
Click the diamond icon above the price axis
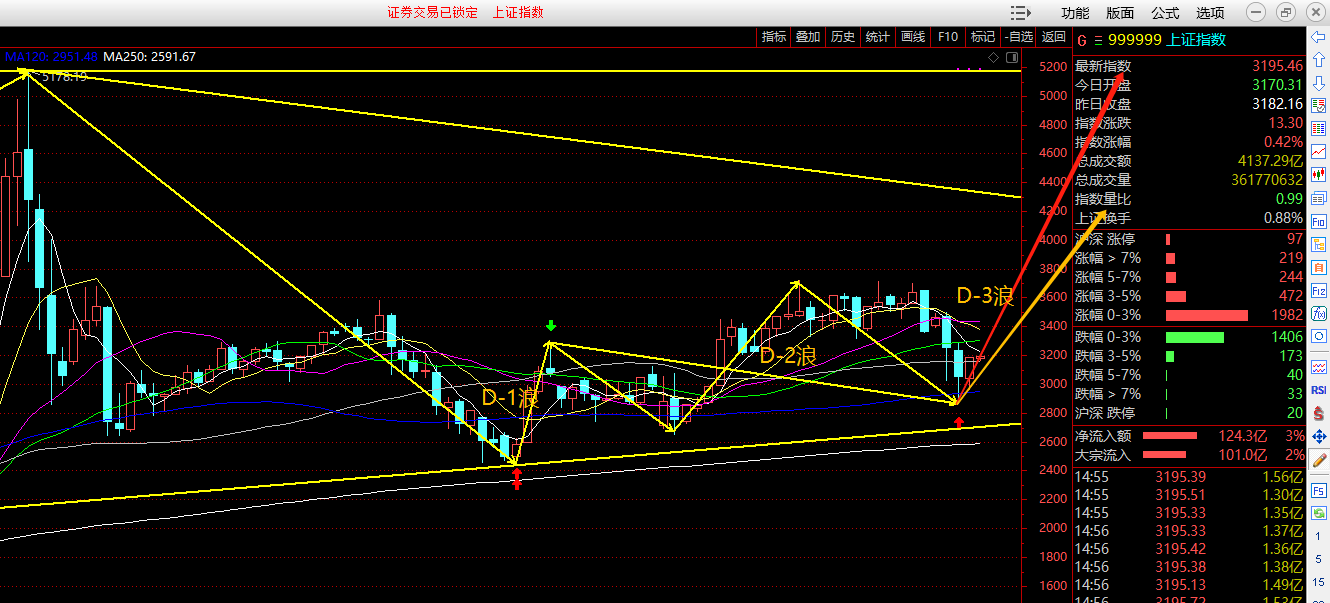pos(993,58)
